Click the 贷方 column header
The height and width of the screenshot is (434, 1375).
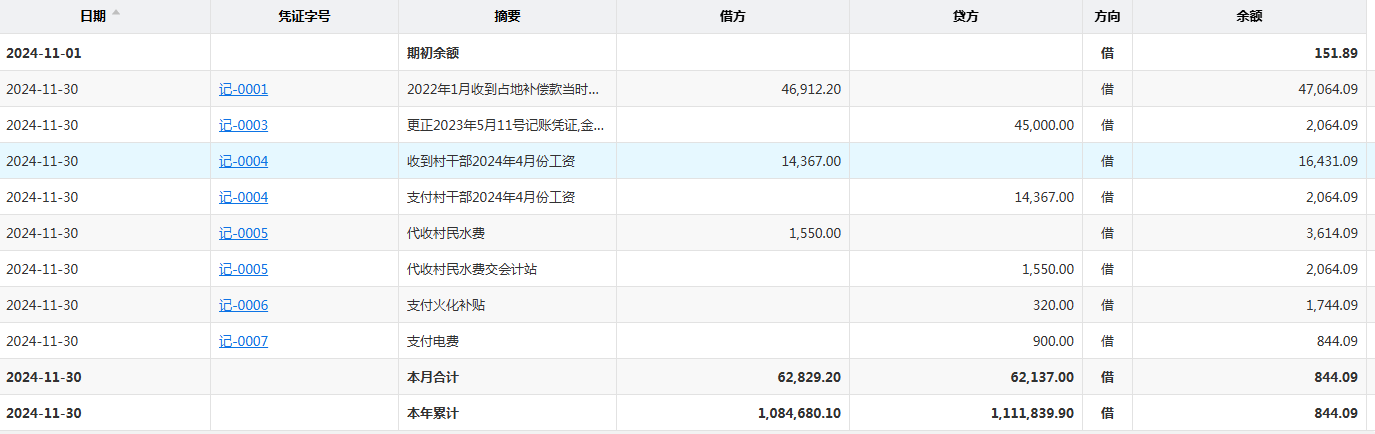point(966,16)
